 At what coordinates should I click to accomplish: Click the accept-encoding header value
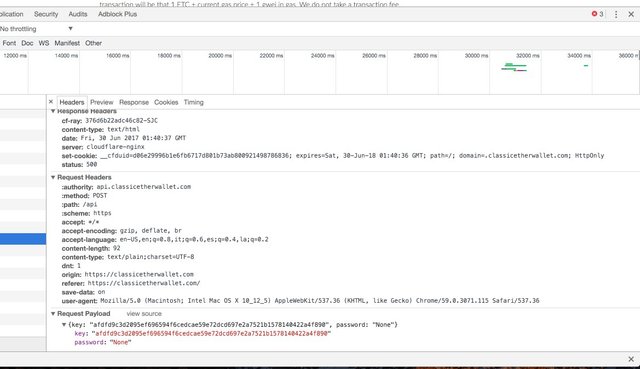tap(151, 231)
